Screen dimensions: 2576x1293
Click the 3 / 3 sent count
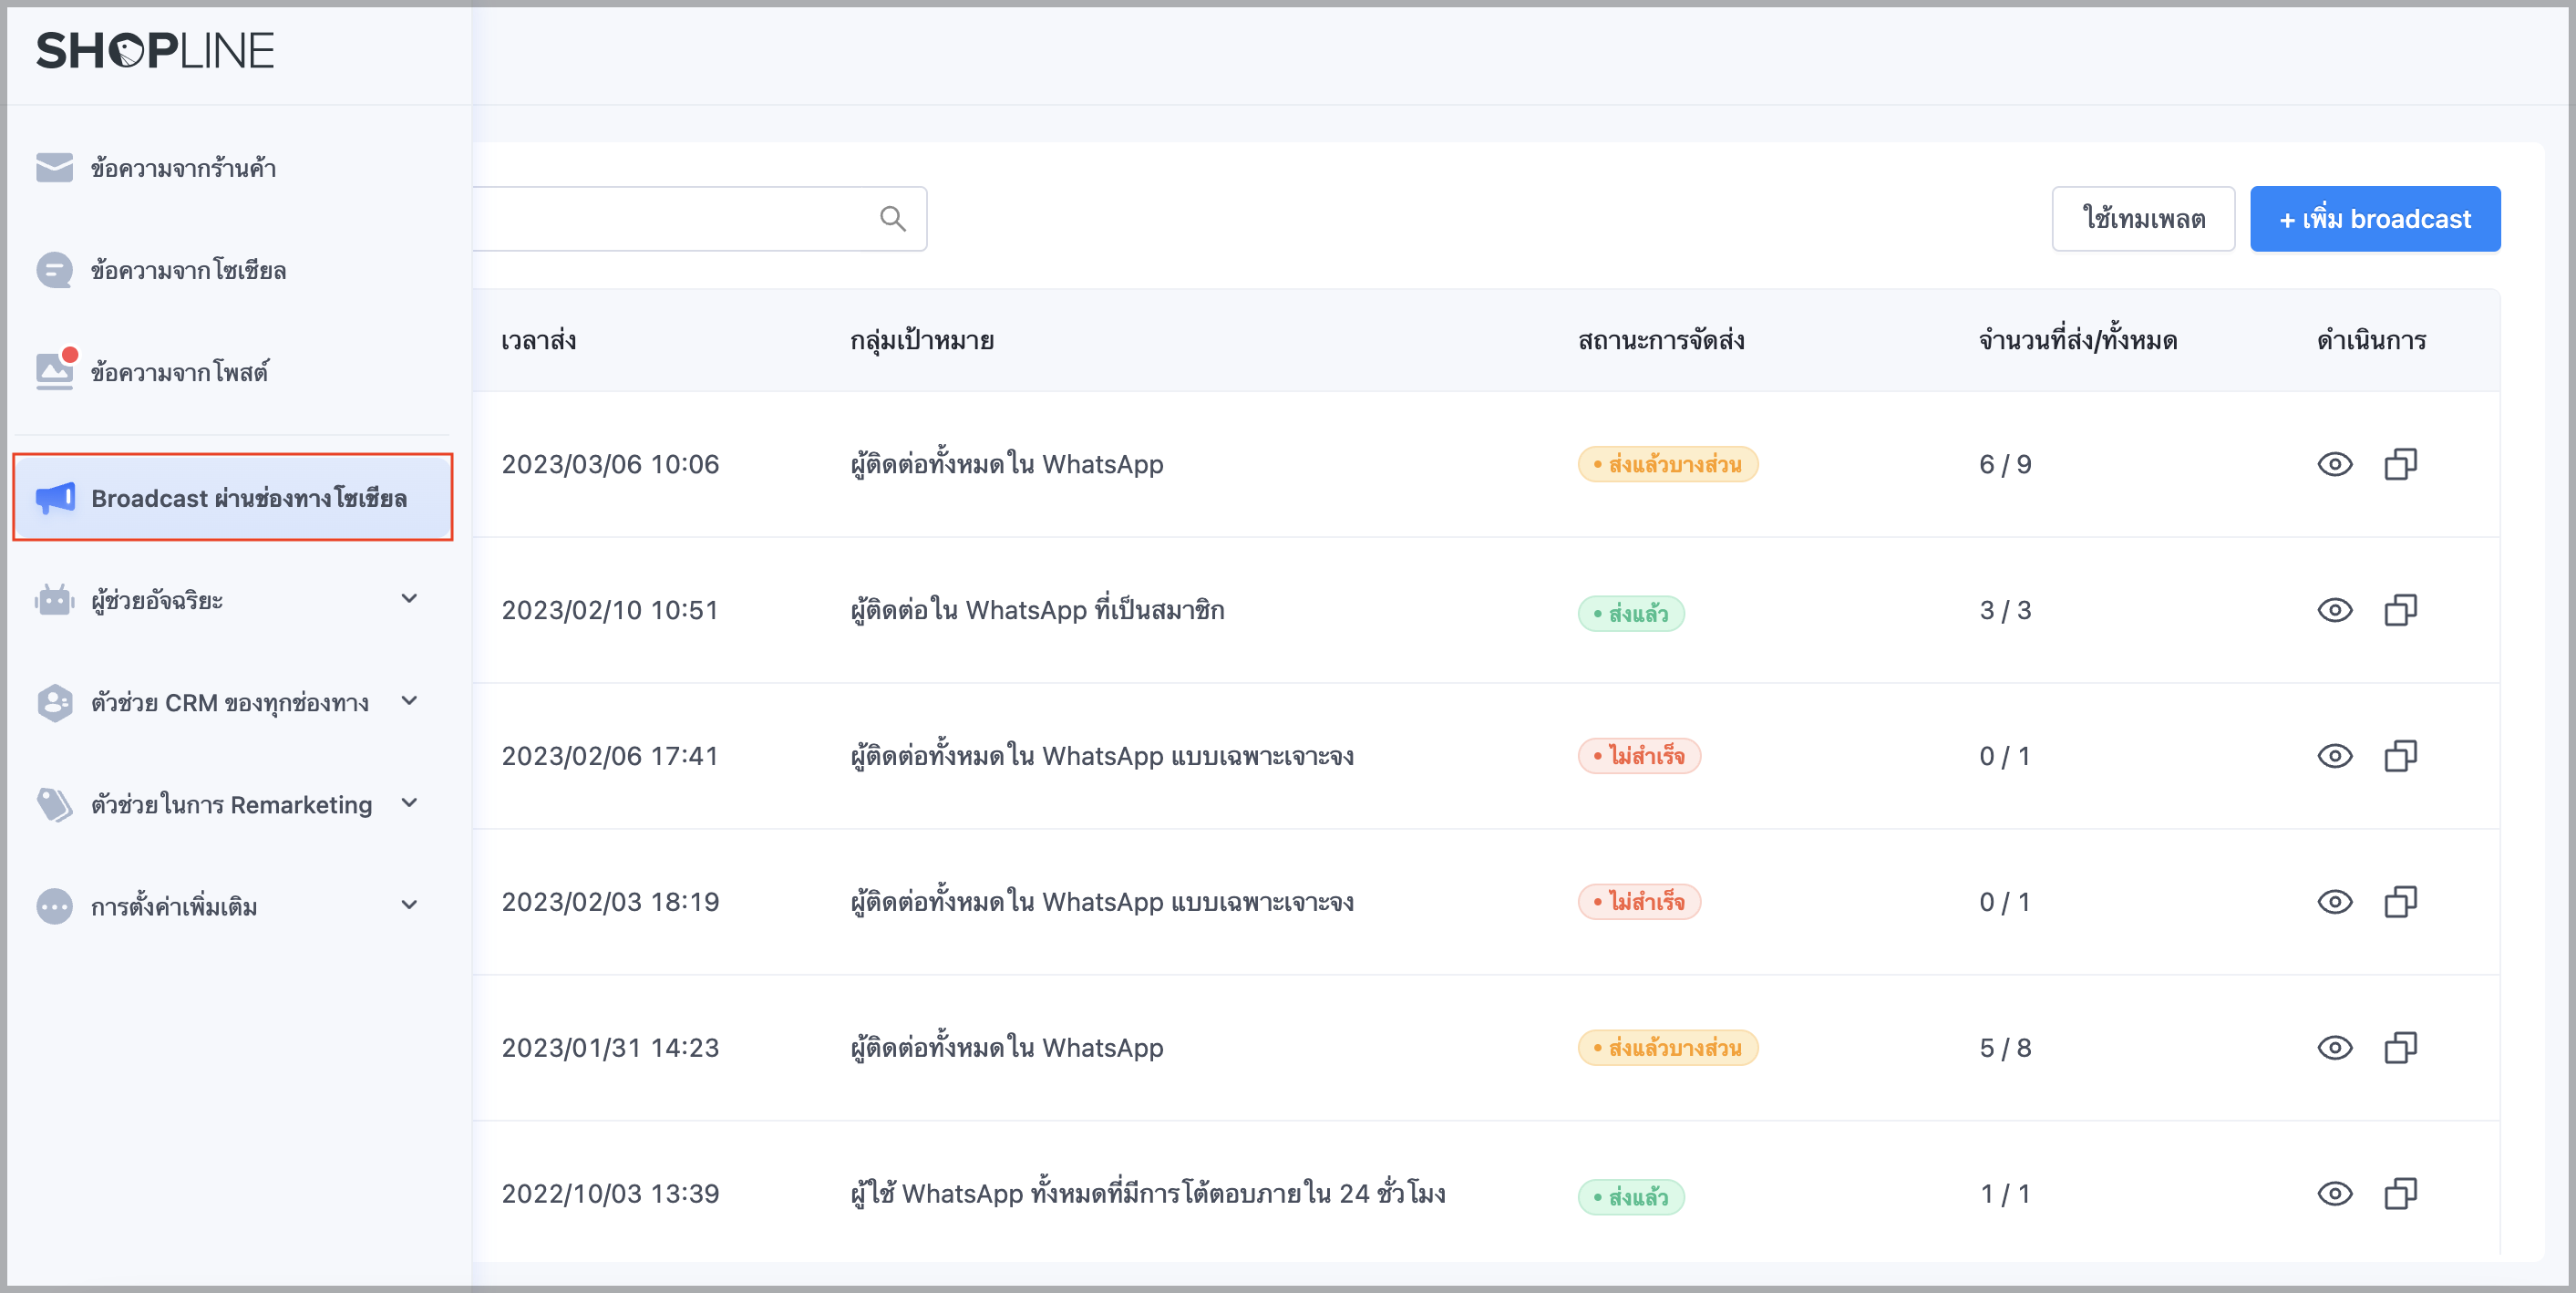tap(2005, 610)
